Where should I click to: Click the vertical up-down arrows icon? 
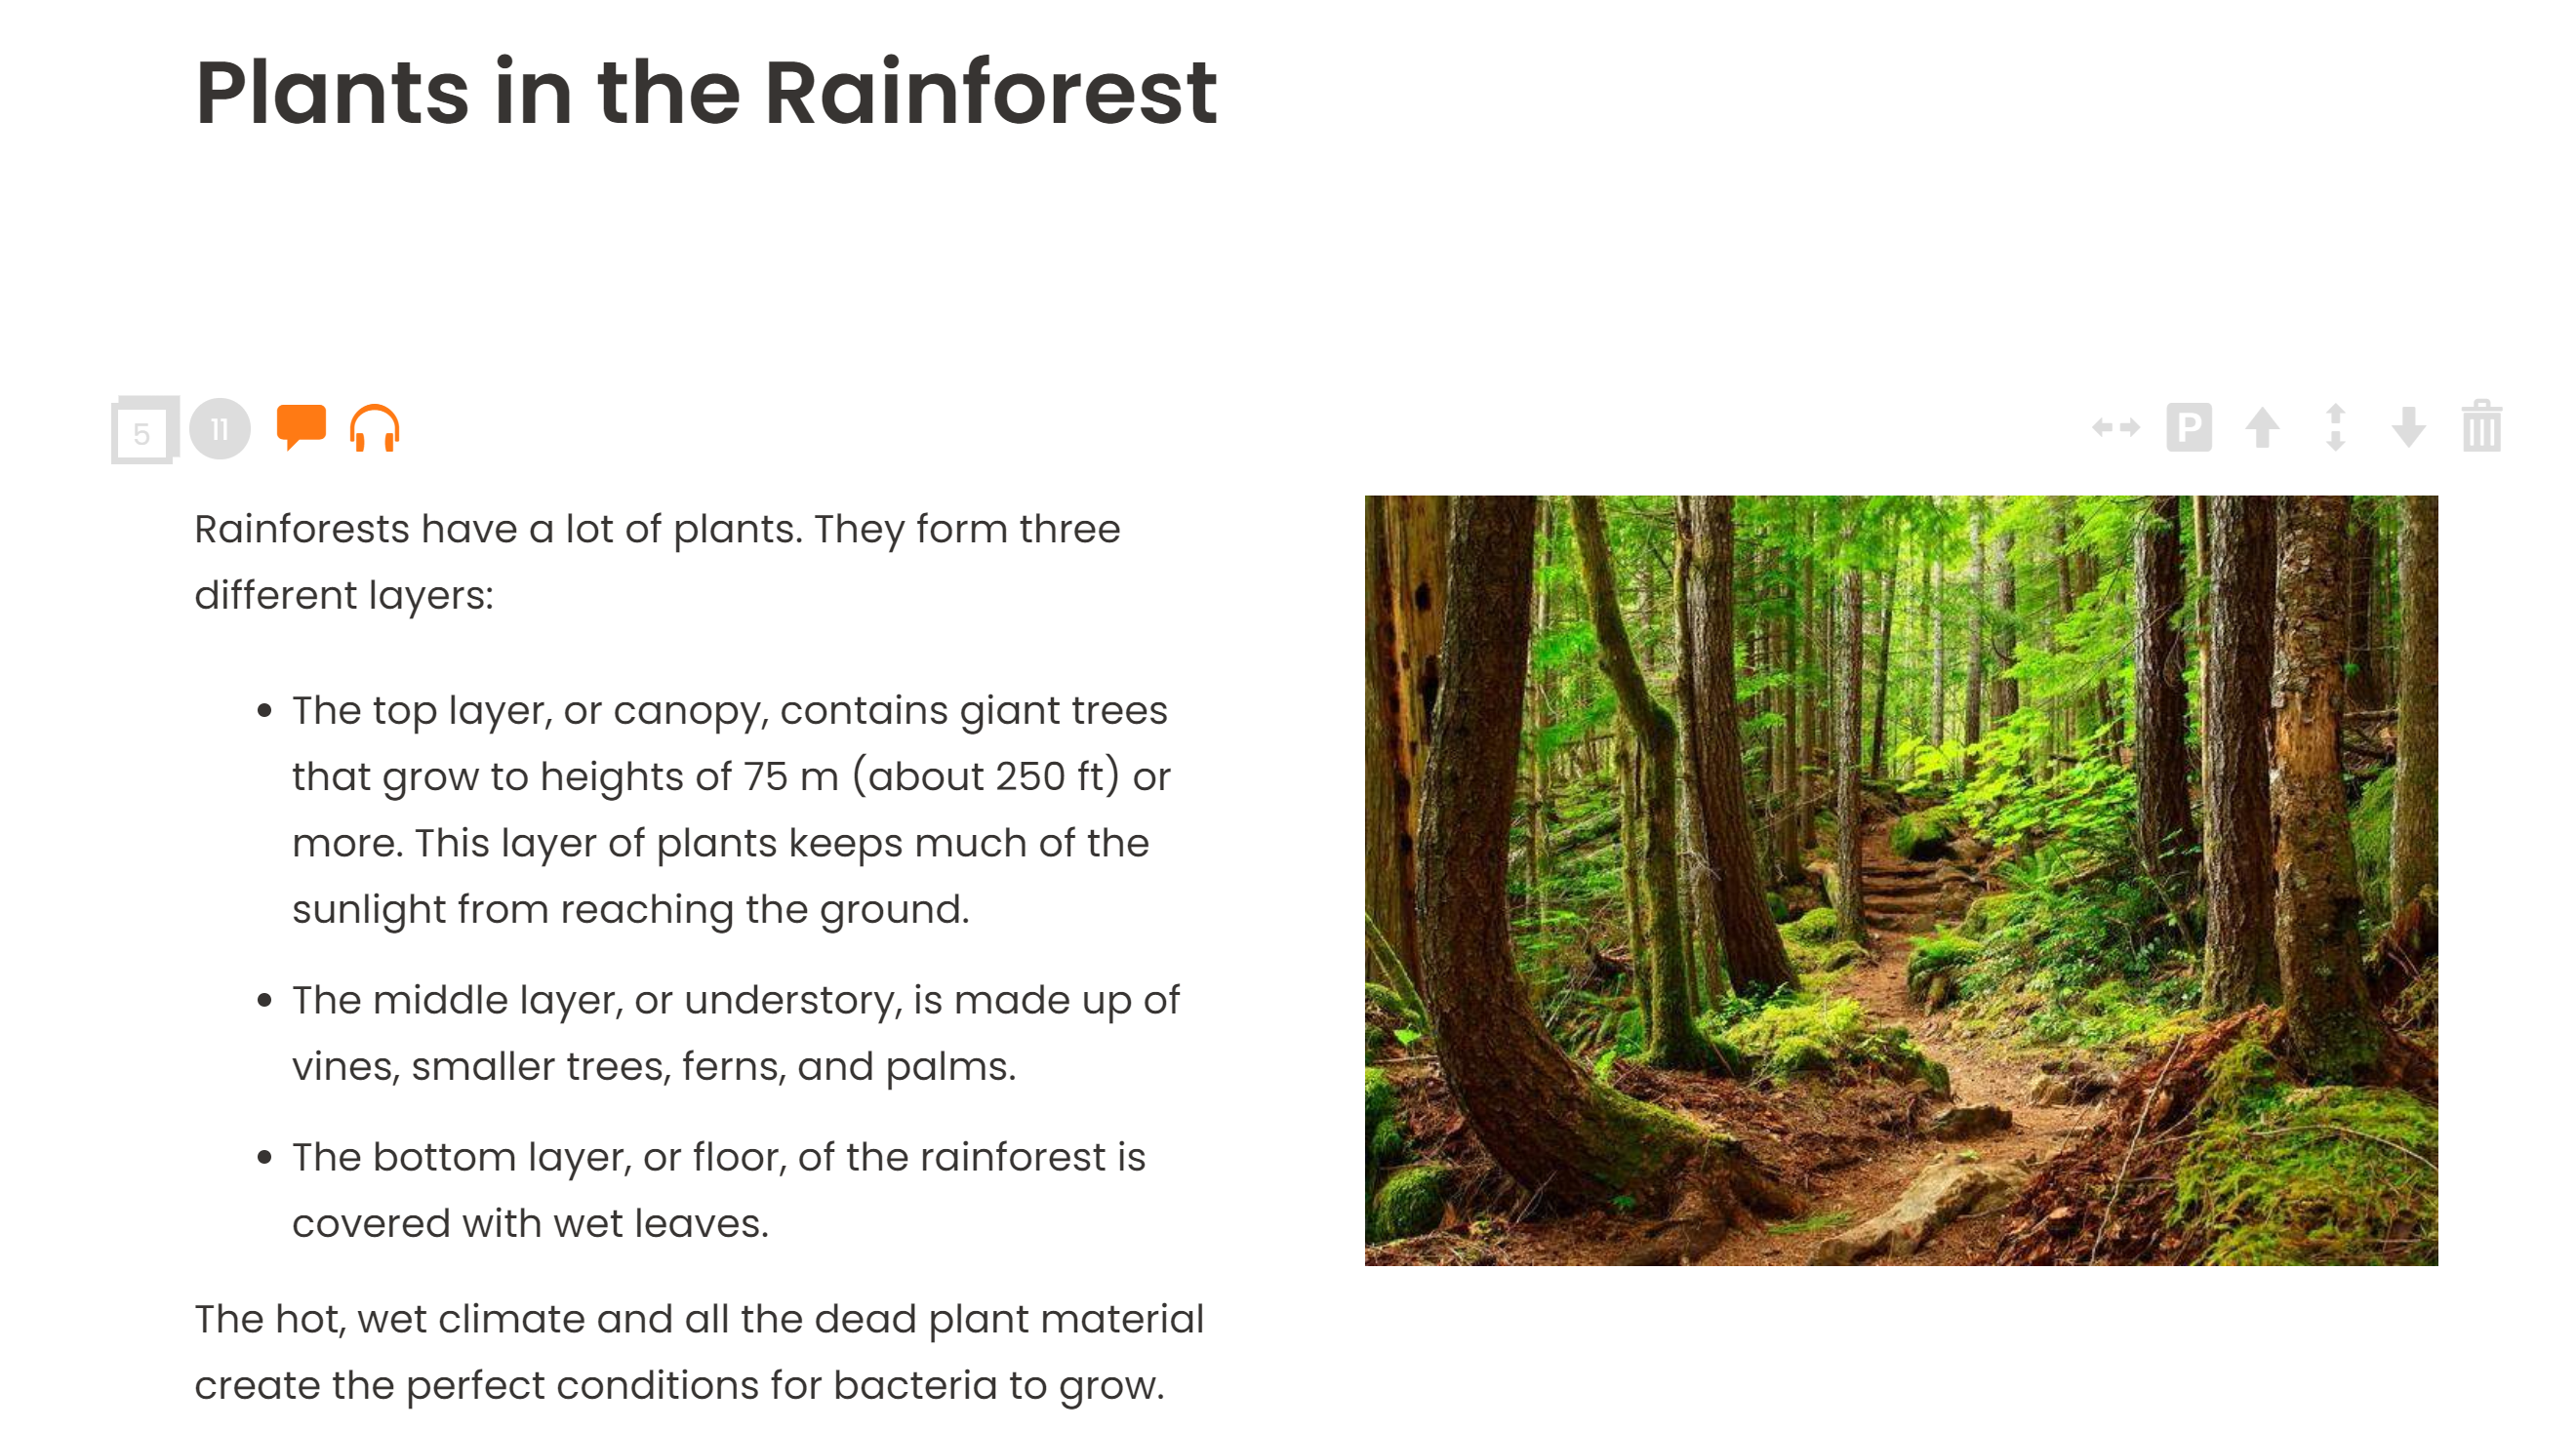(x=2335, y=428)
